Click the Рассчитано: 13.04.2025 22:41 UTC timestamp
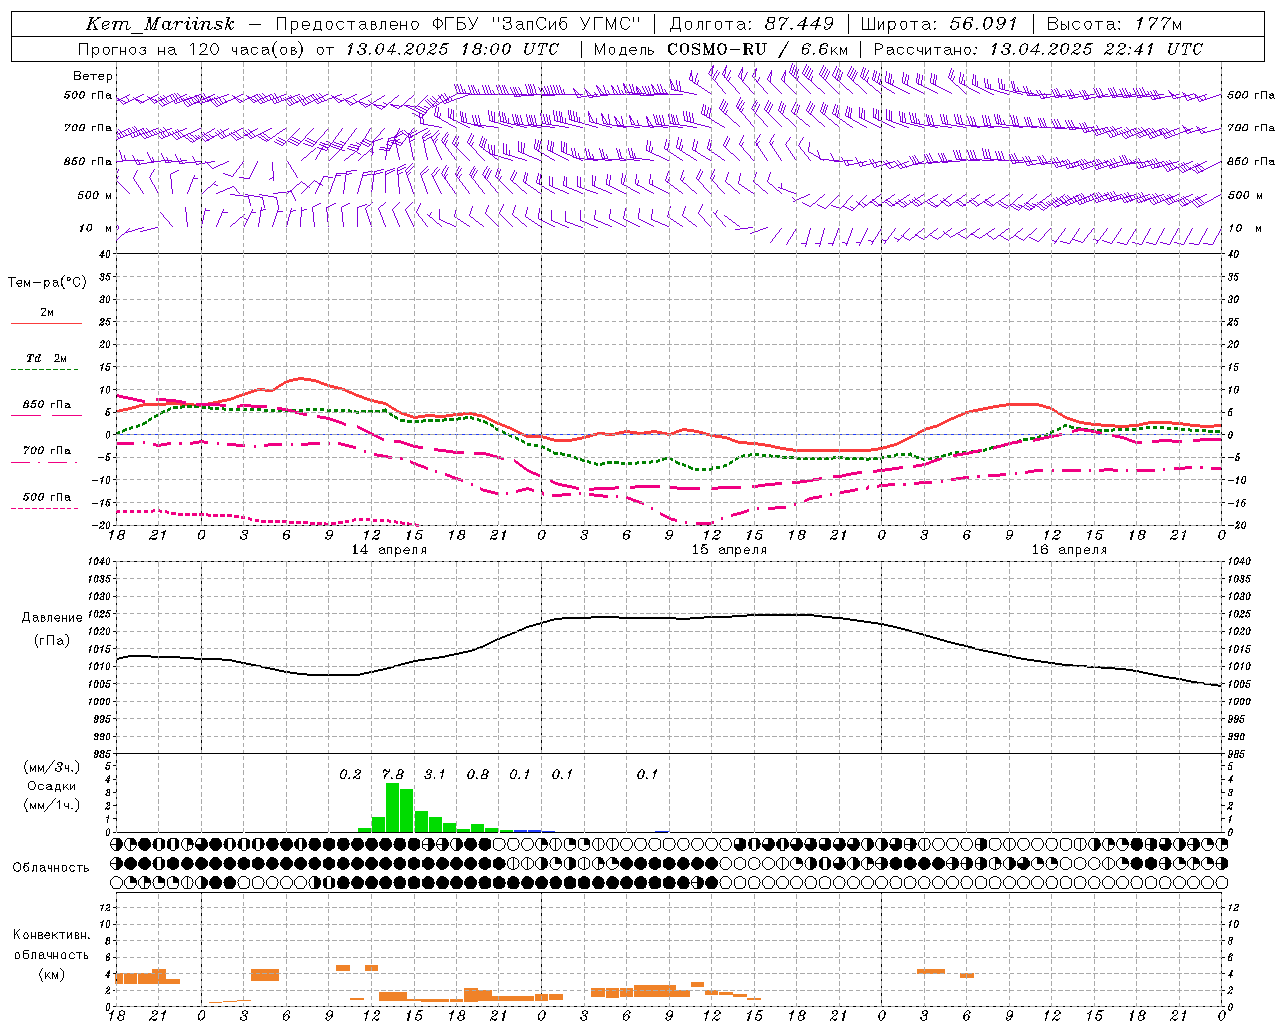Image resolution: width=1280 pixels, height=1024 pixels. tap(1038, 49)
